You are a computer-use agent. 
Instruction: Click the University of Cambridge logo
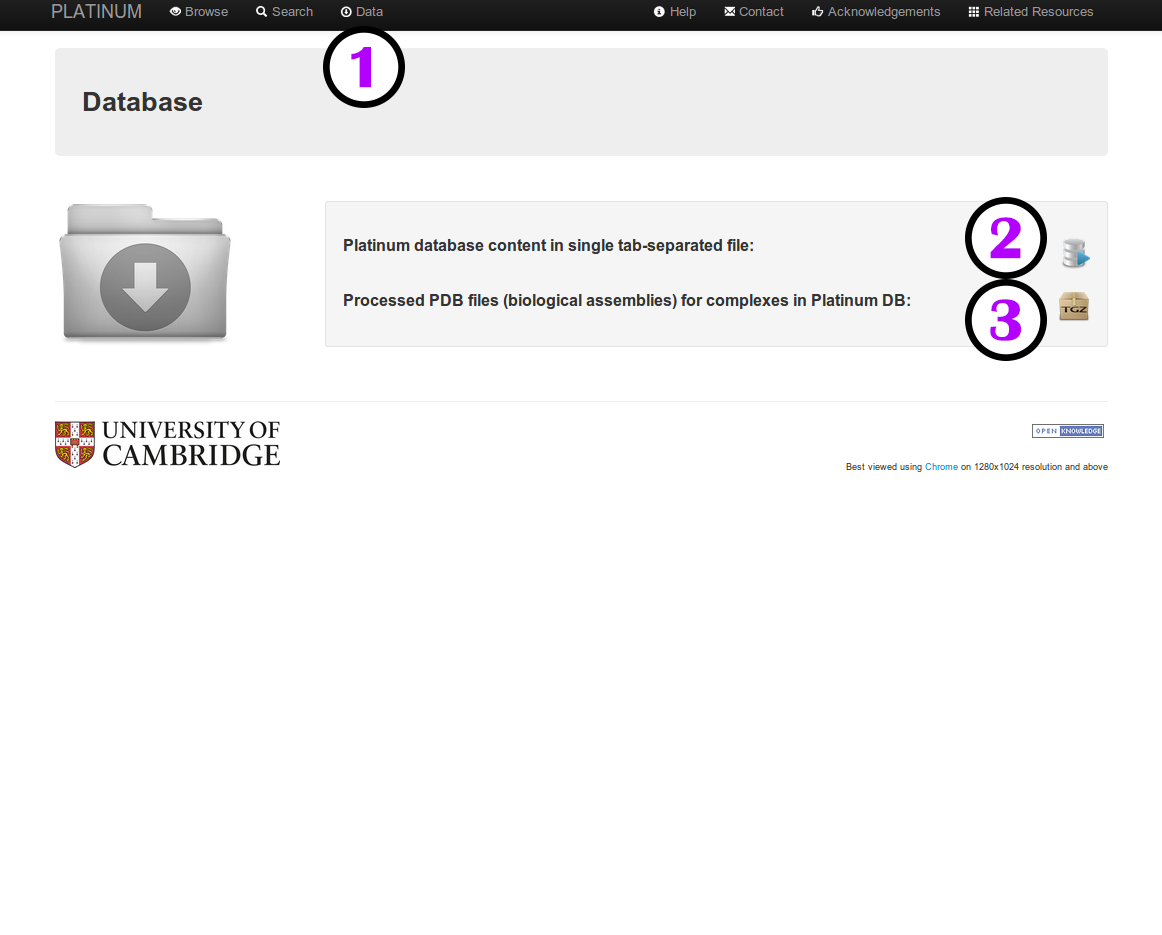168,444
